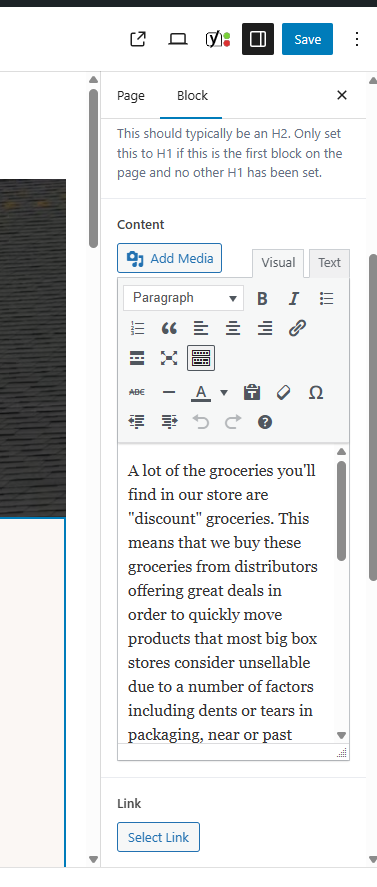Insert or edit link icon
Screen dimensions: 377x887
[x=297, y=328]
